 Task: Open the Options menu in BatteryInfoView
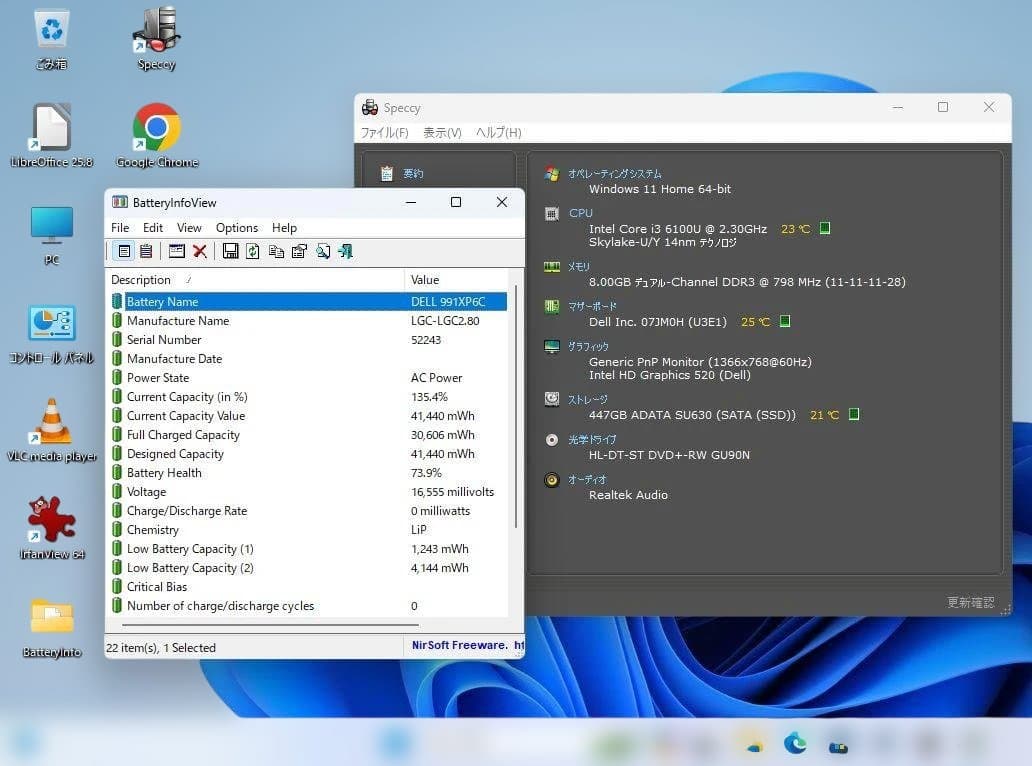[x=236, y=227]
